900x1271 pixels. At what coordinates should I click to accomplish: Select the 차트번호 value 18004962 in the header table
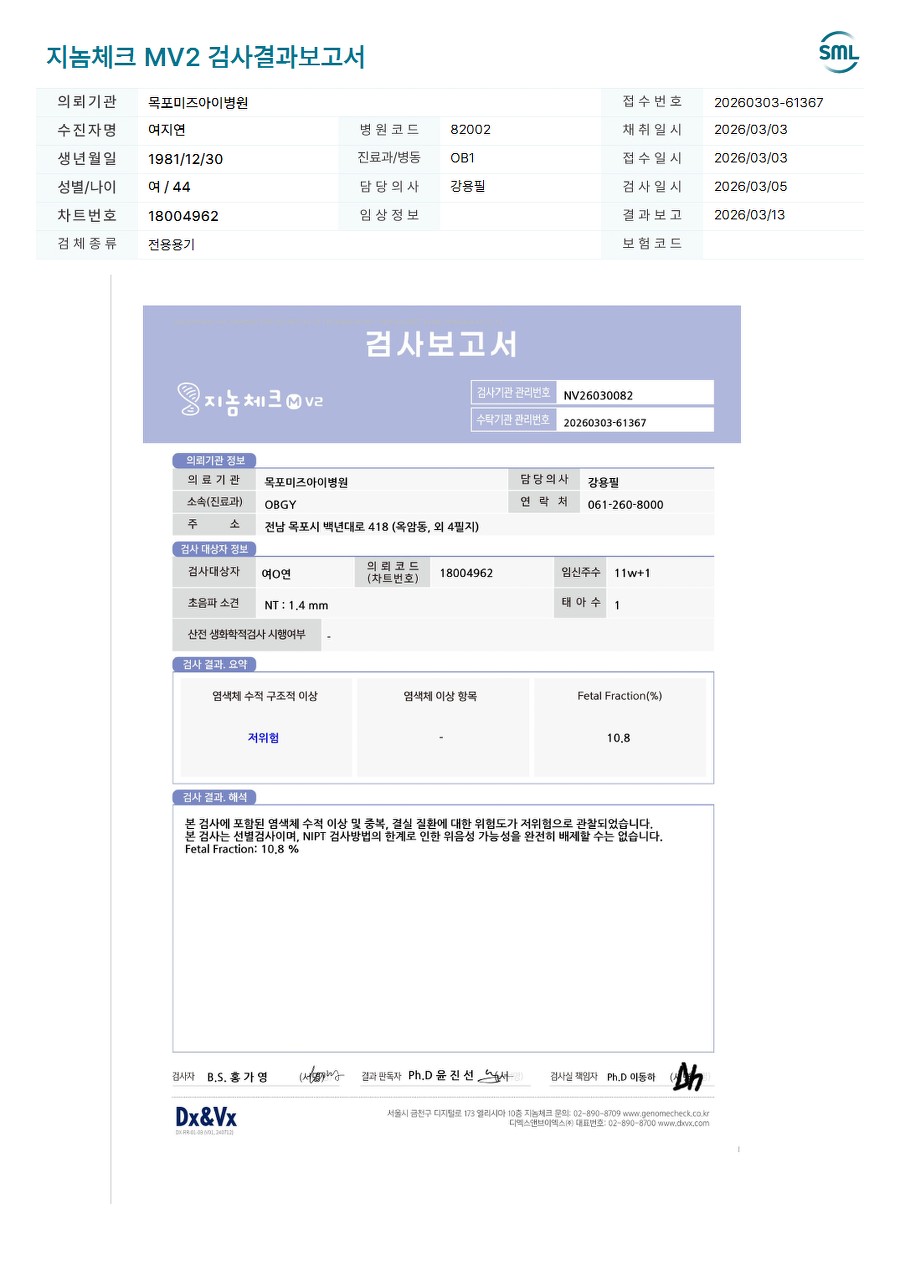click(183, 216)
